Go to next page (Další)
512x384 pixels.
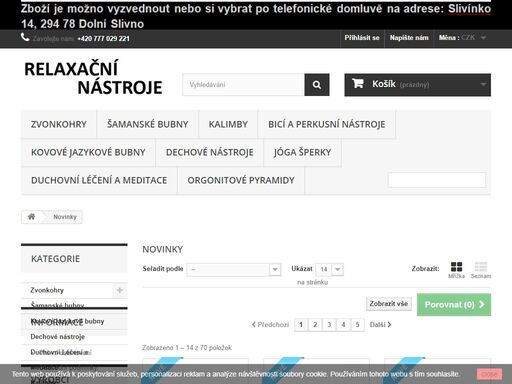coord(380,325)
